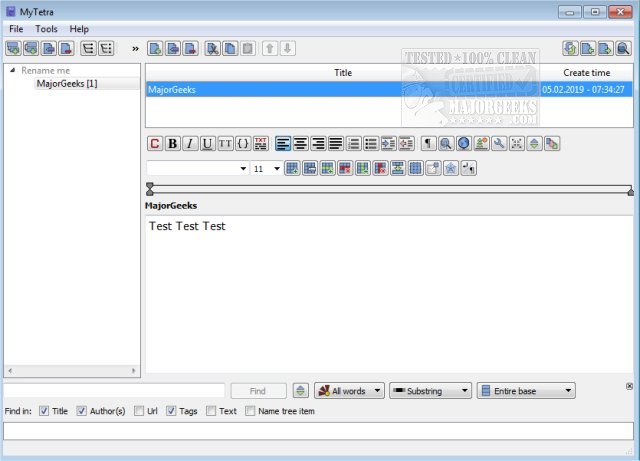Collapse the Rename me tree node
The width and height of the screenshot is (640, 461).
click(x=13, y=70)
